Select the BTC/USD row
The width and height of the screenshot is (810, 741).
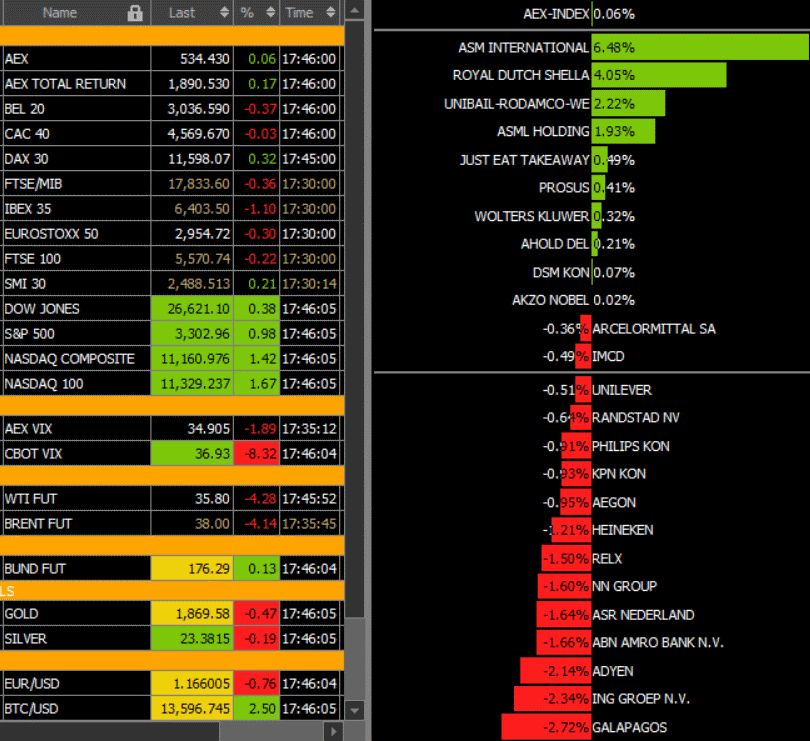(172, 708)
